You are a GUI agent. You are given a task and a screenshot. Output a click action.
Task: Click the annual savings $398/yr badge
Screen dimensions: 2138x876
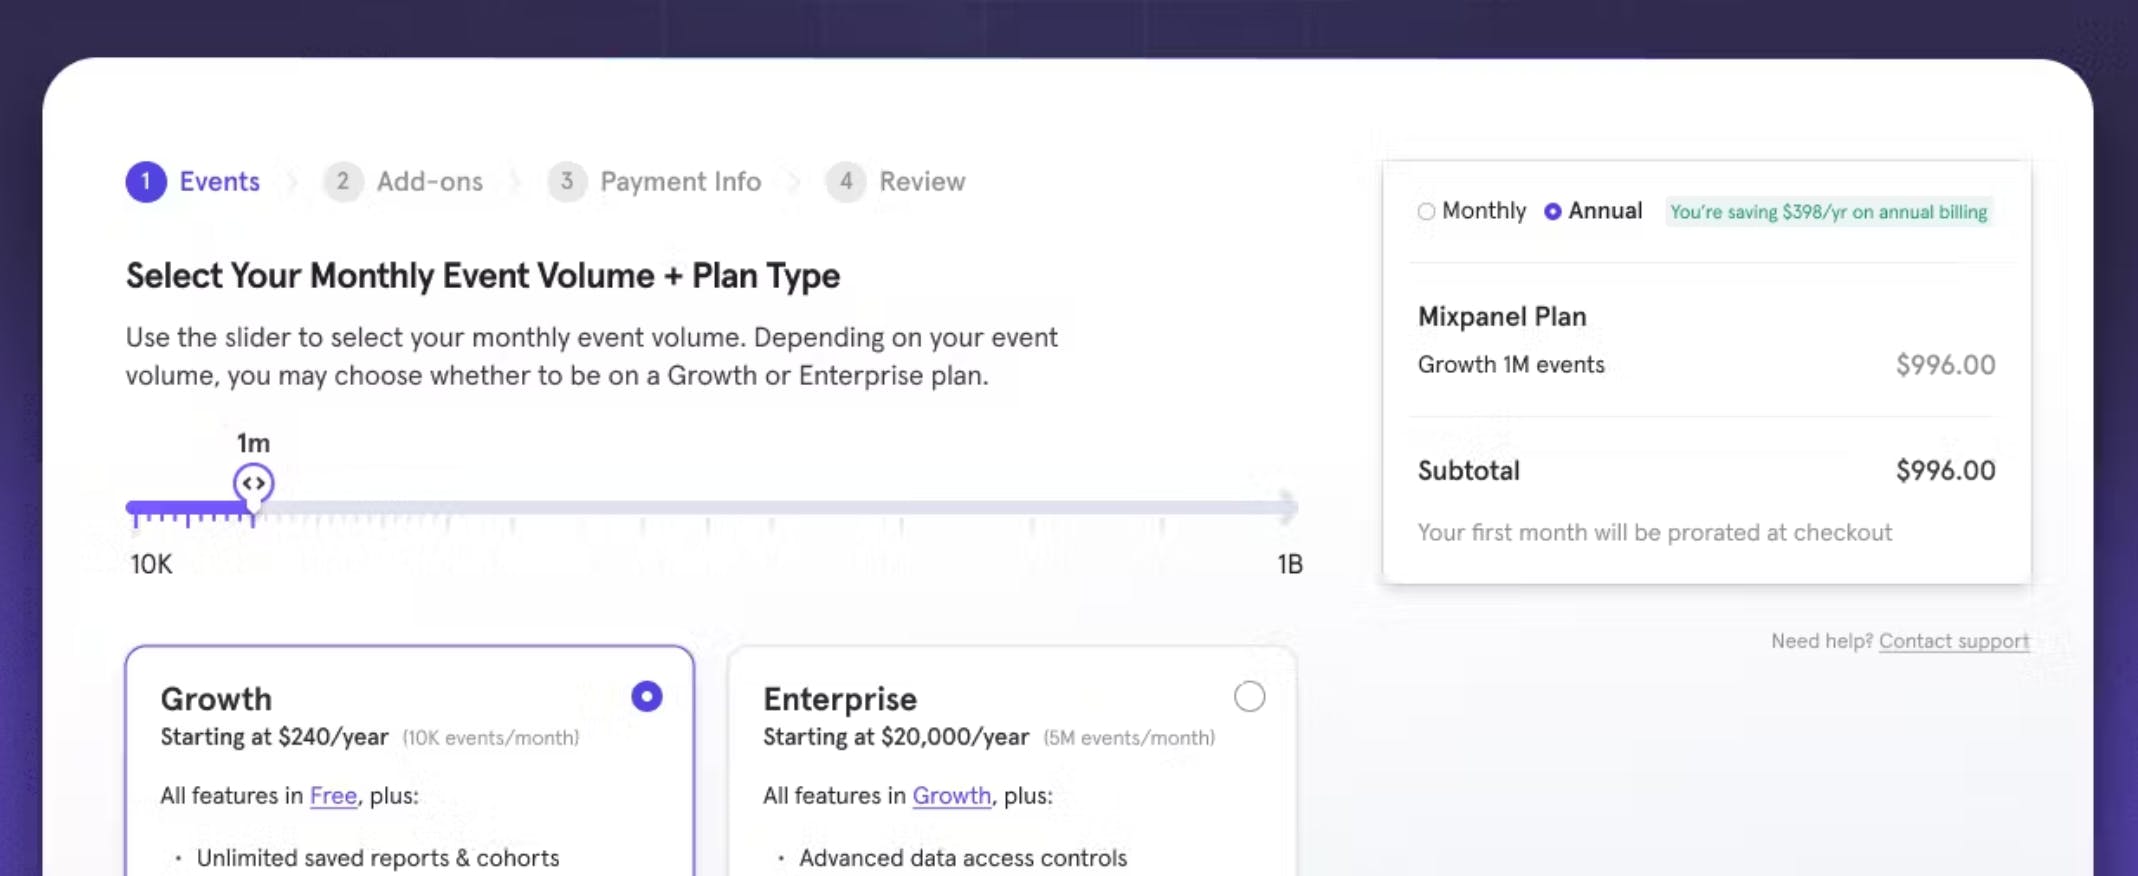click(x=1828, y=212)
